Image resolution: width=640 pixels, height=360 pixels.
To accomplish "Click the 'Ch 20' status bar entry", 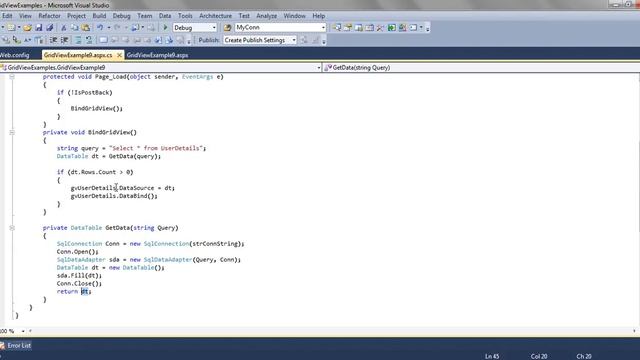I will (584, 356).
